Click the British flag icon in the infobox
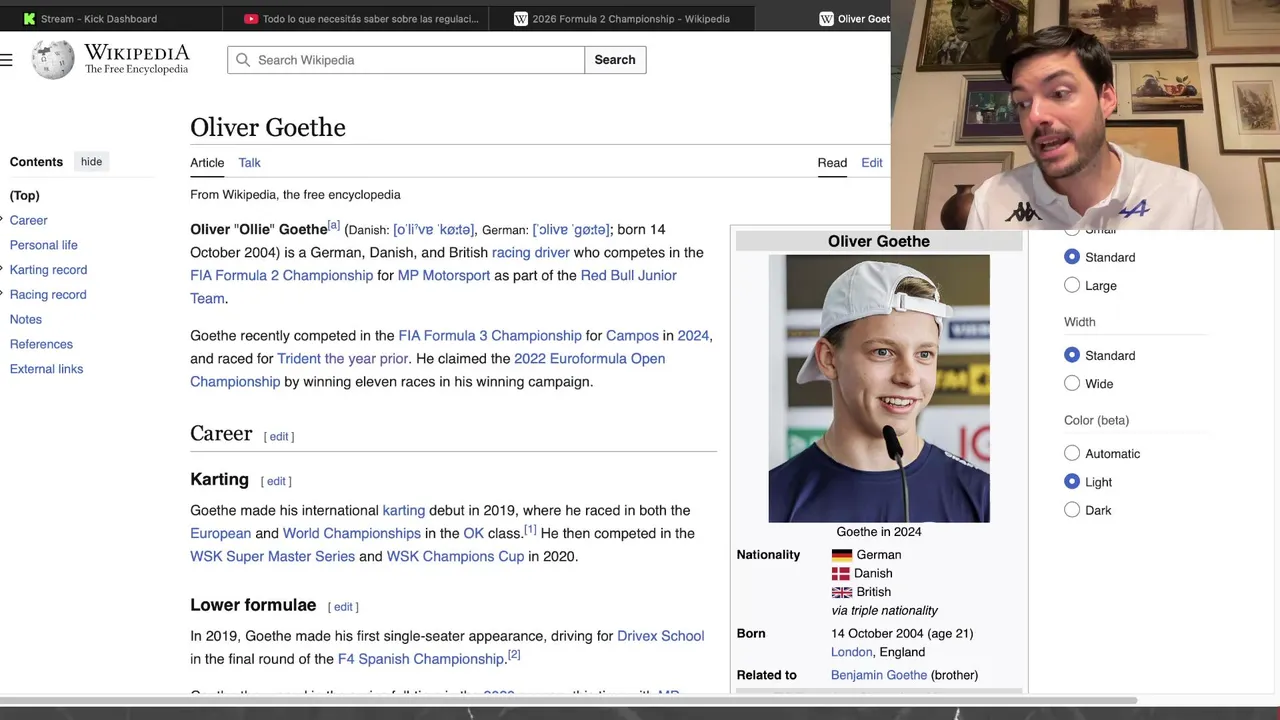1280x720 pixels. [842, 592]
